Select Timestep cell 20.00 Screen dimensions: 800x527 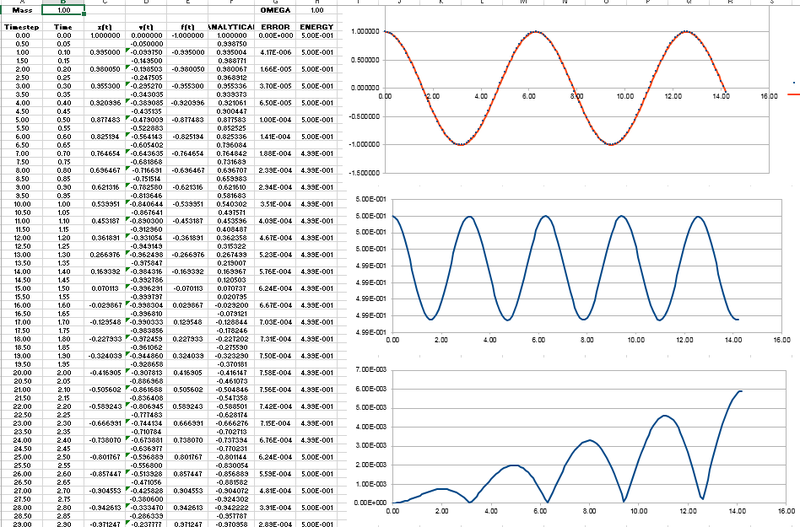(x=21, y=373)
